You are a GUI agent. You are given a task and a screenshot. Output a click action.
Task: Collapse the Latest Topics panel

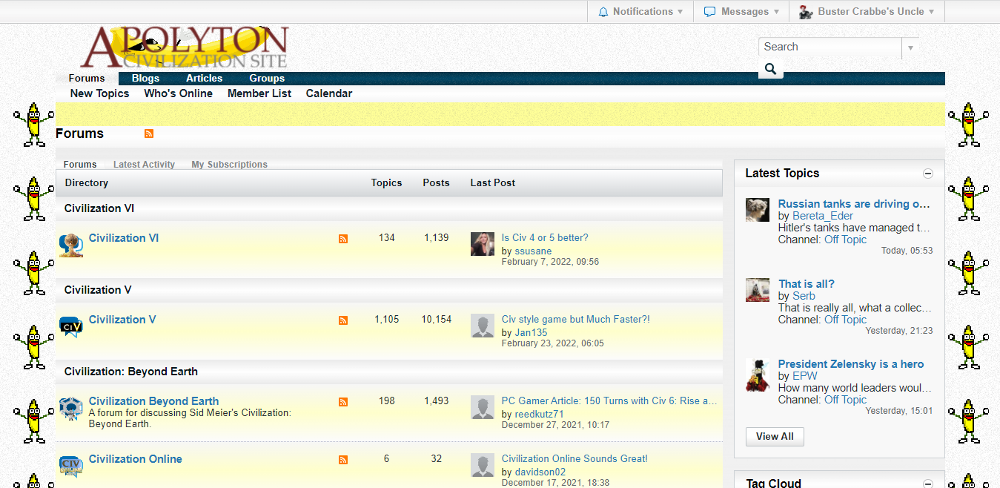point(928,174)
